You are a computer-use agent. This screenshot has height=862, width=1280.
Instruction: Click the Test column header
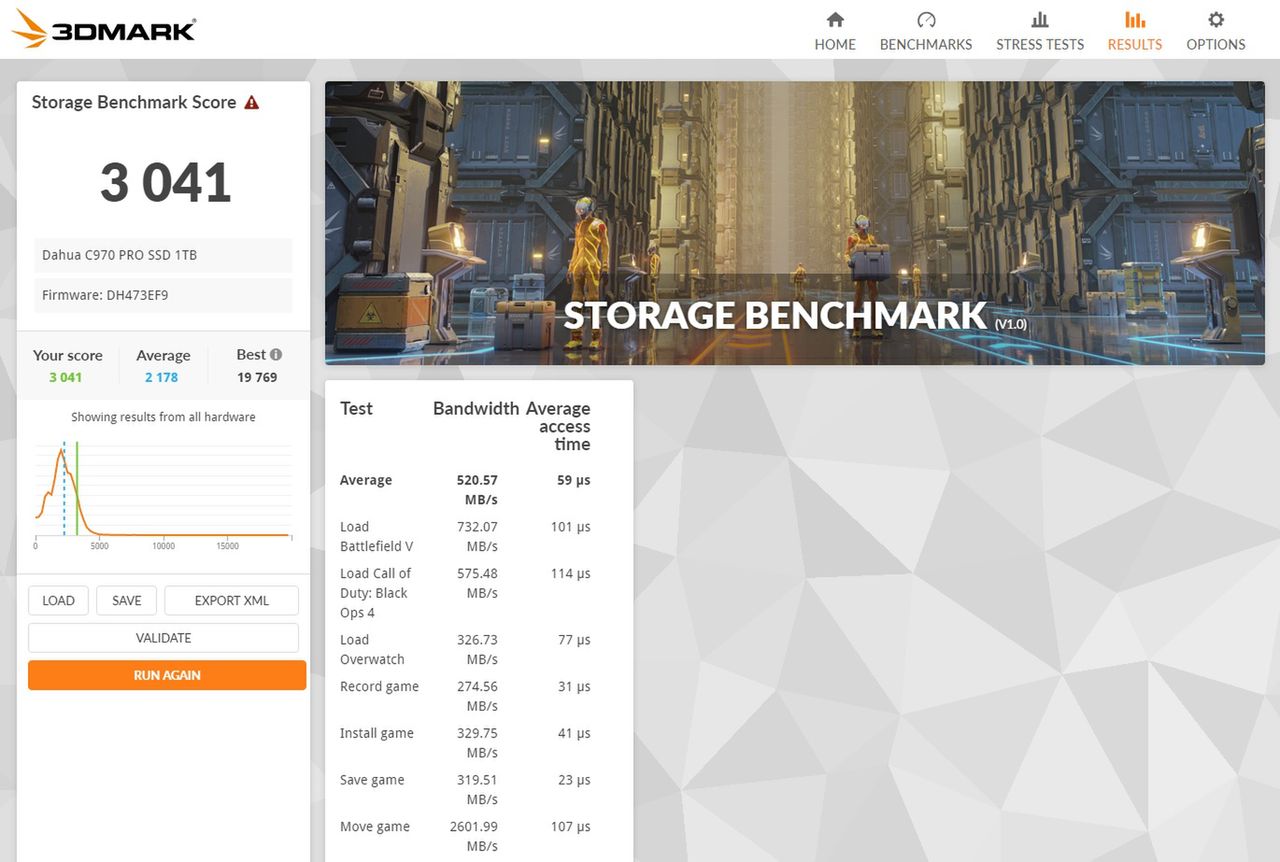point(356,408)
